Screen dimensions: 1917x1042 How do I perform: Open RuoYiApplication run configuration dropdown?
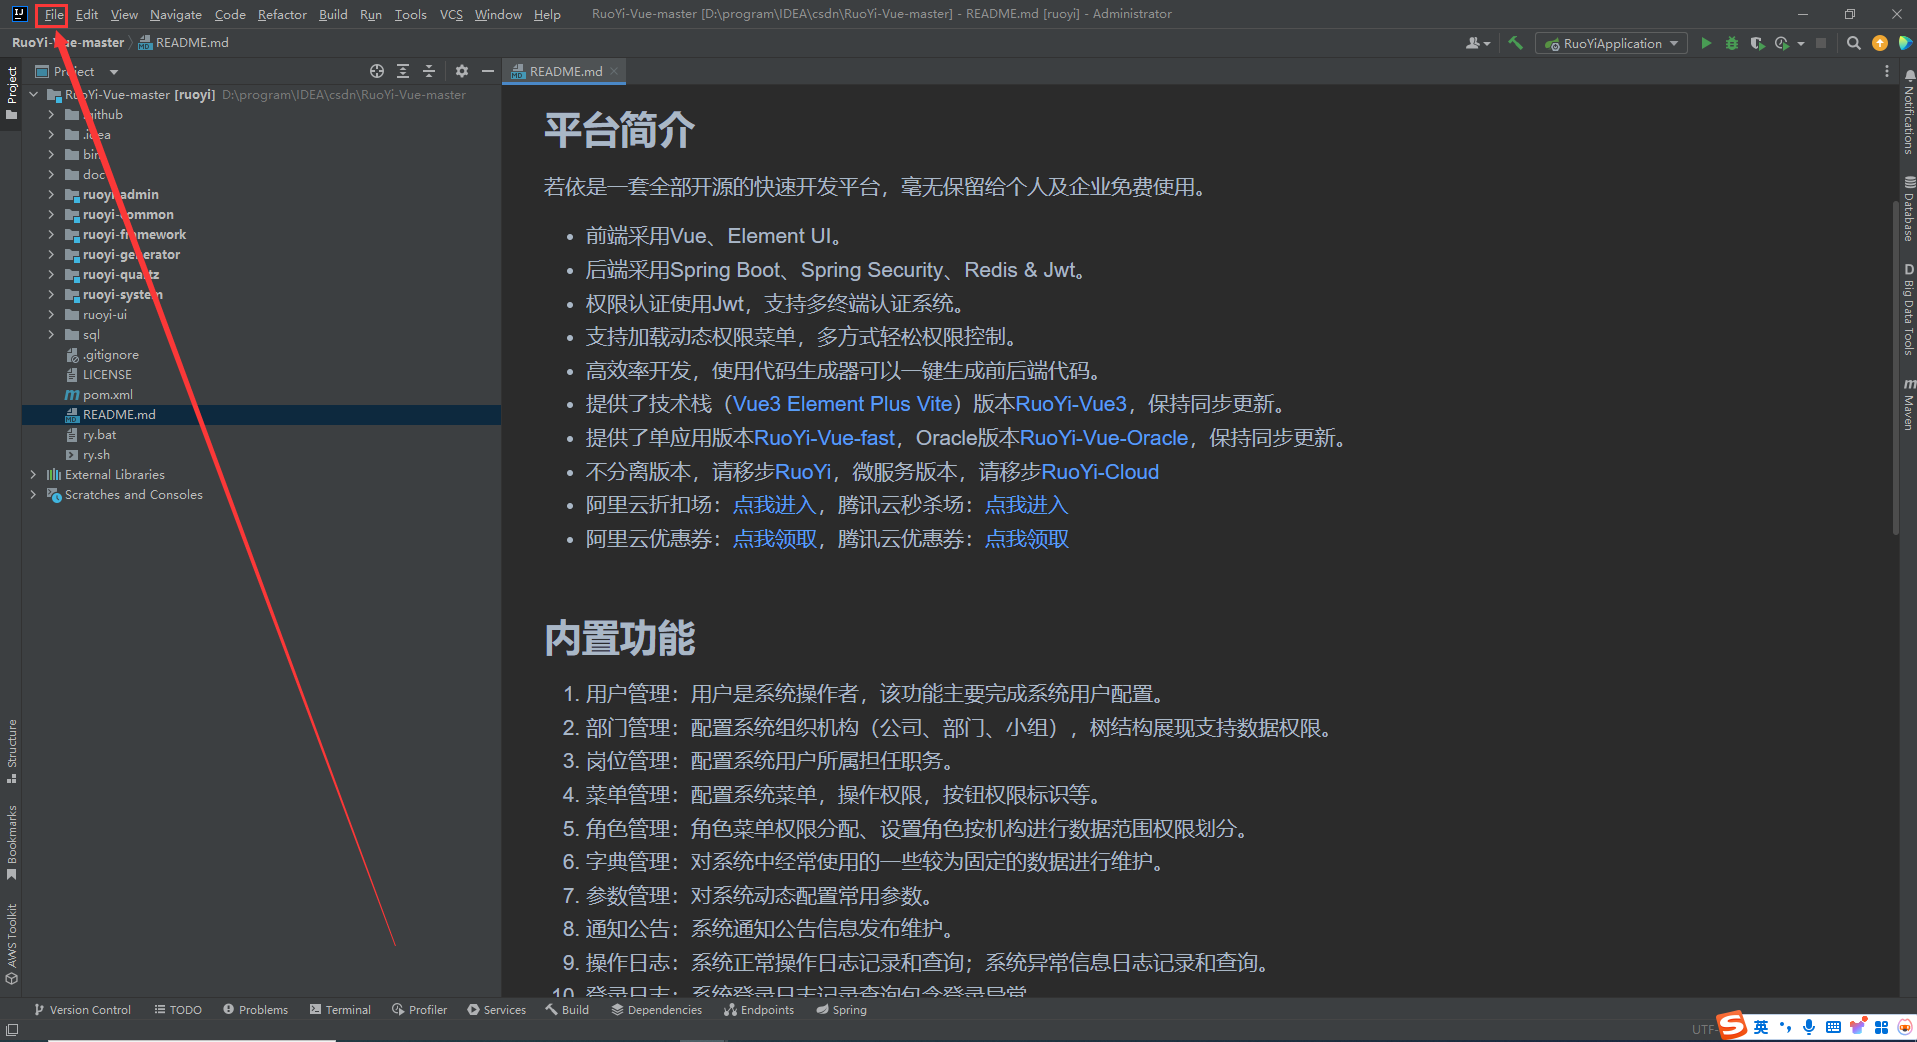point(1610,43)
